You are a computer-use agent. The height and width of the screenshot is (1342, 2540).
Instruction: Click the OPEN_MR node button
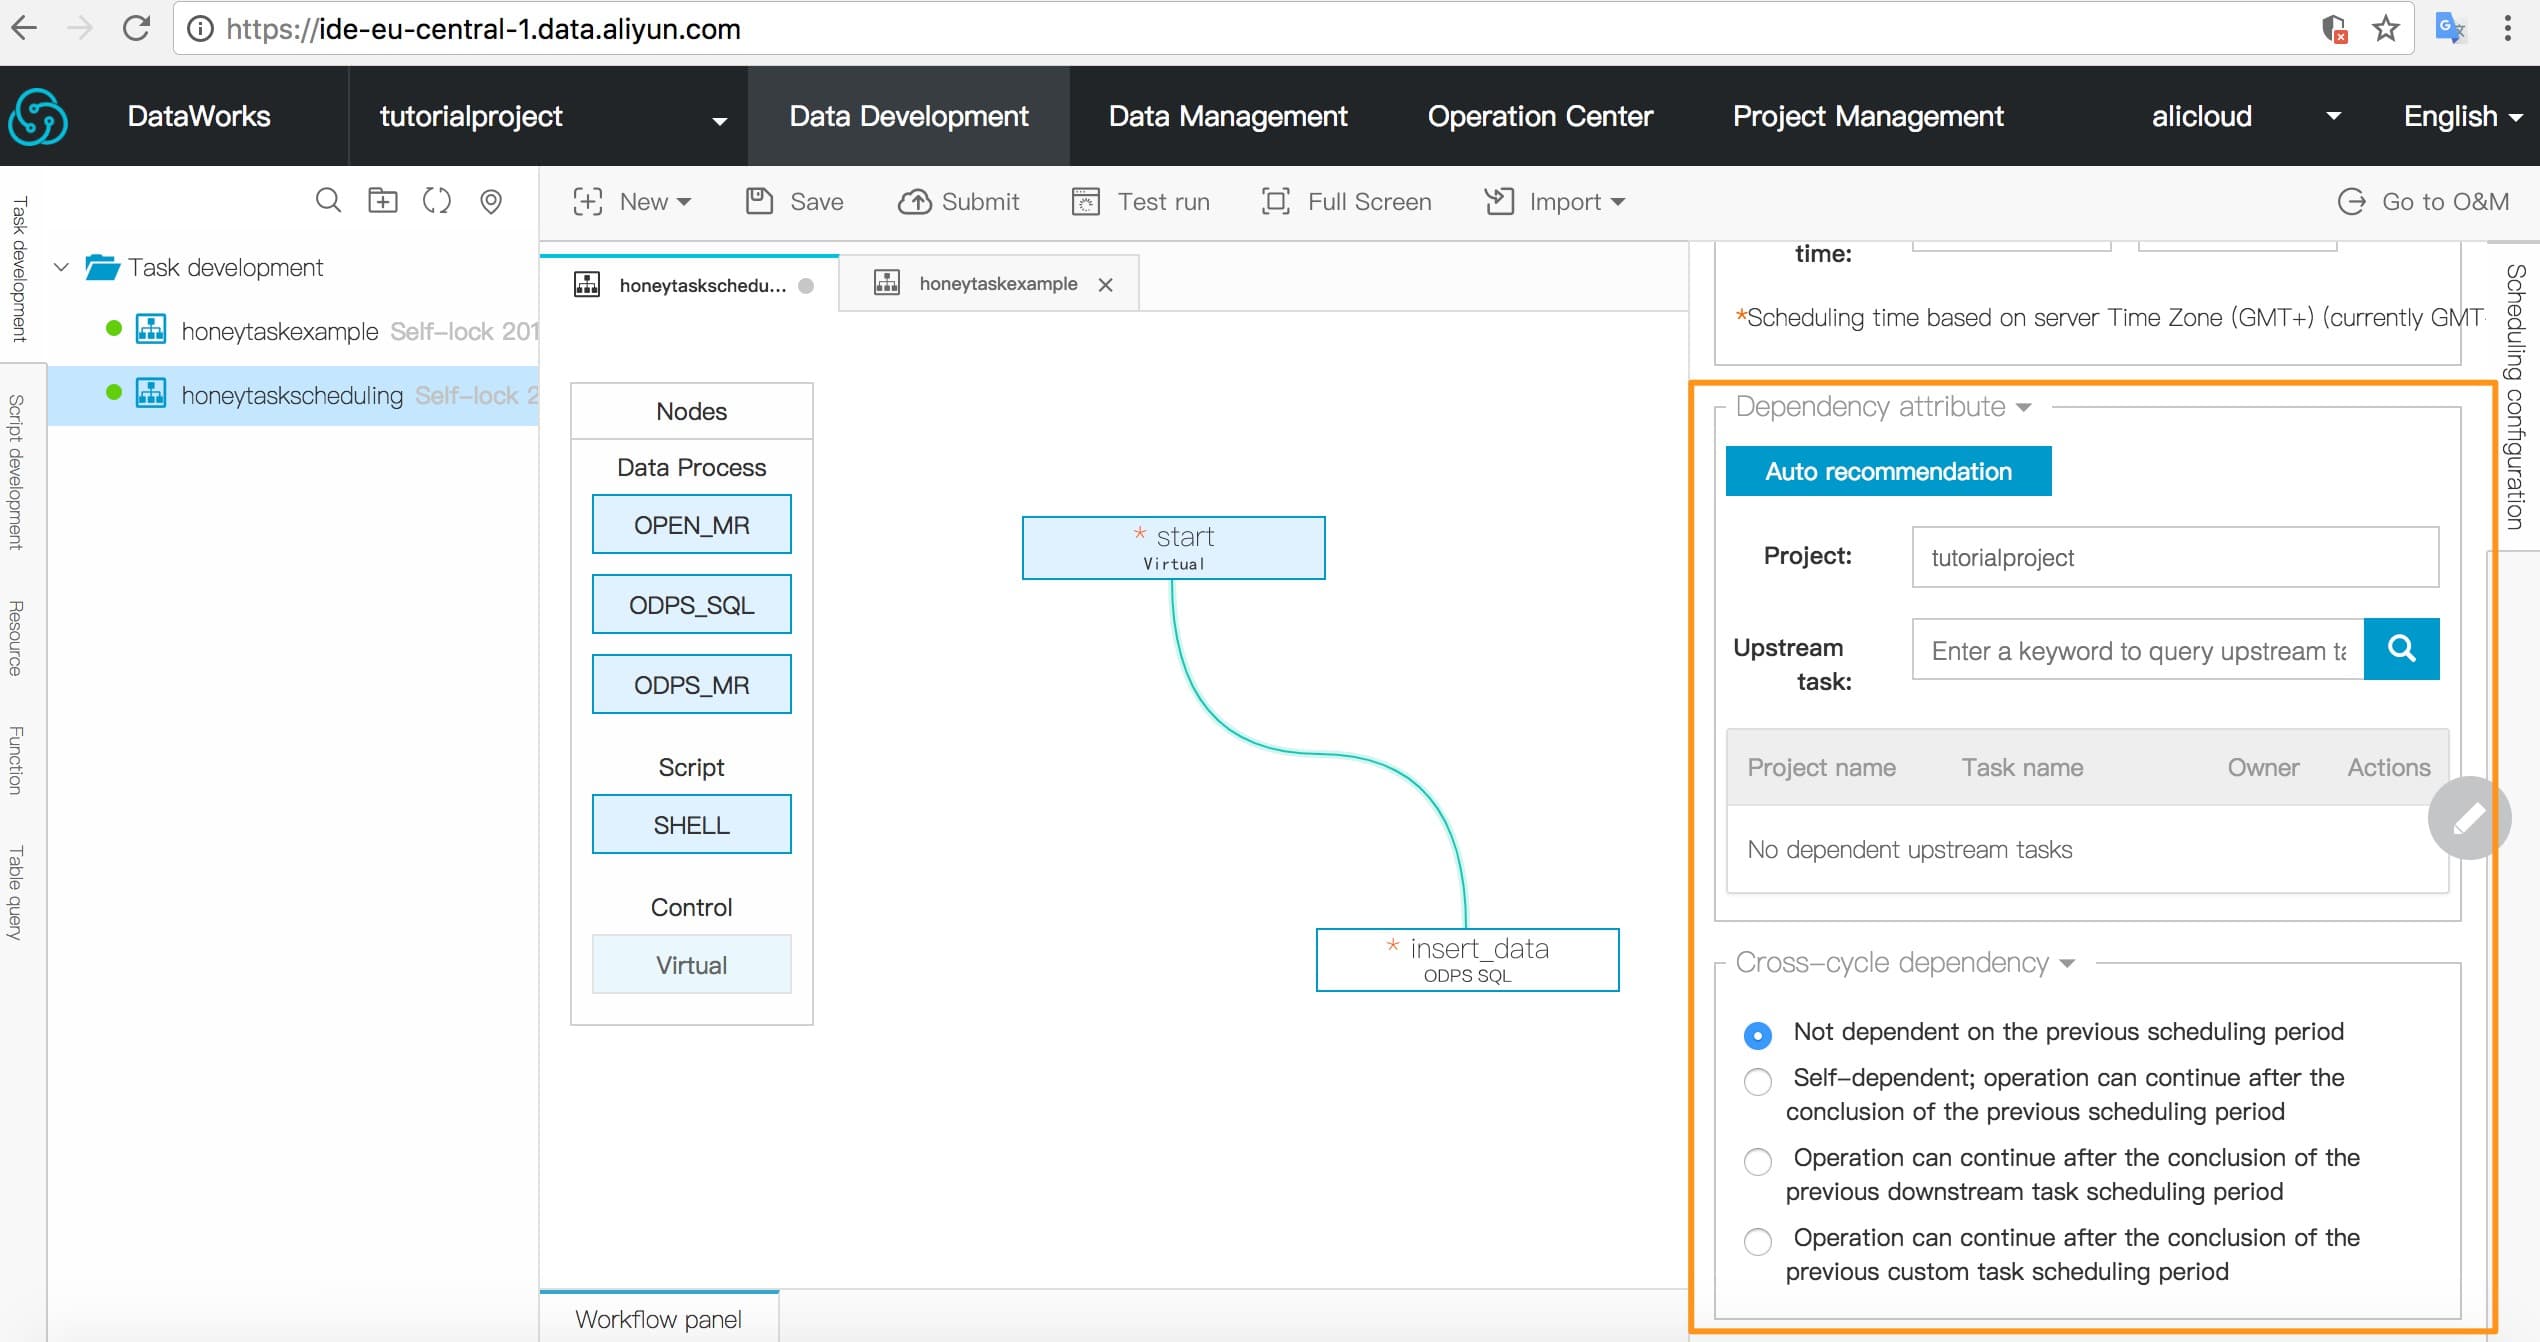click(x=691, y=524)
